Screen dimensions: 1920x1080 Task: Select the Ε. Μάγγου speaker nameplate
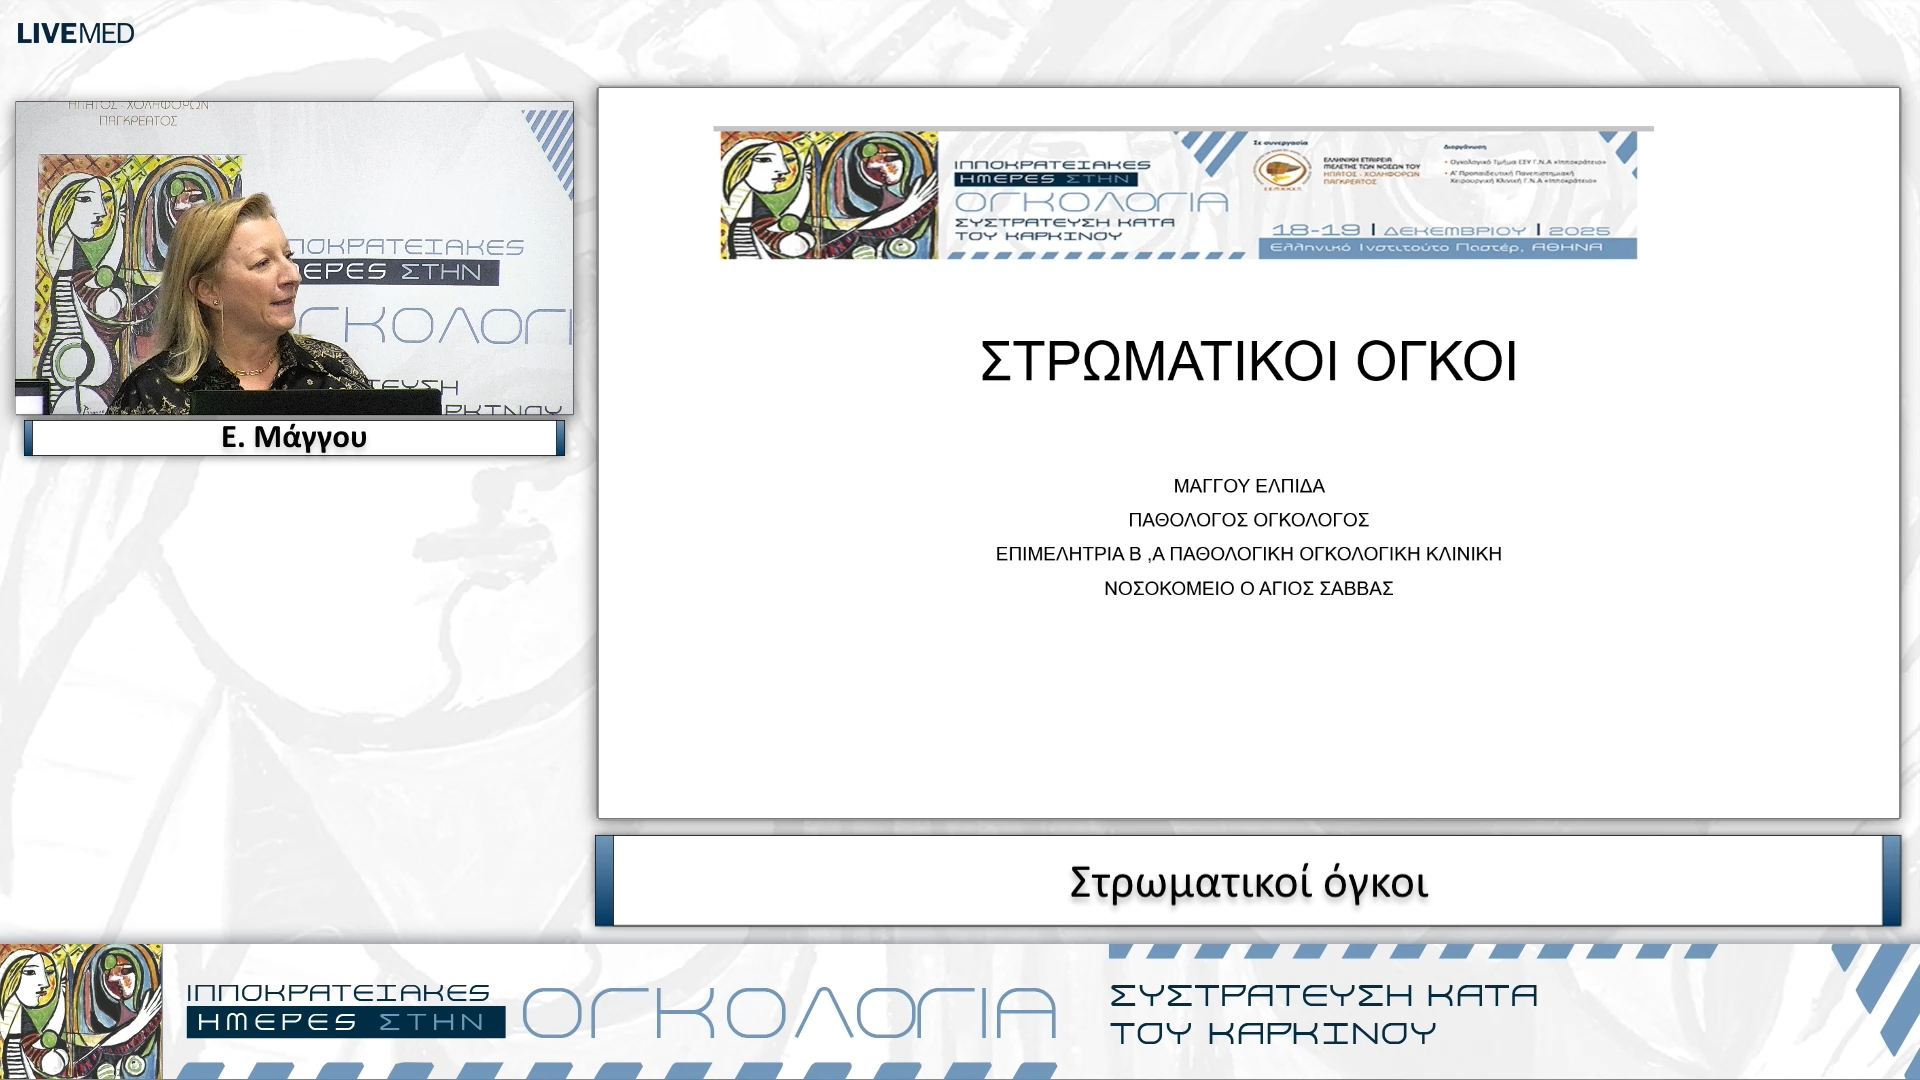click(x=293, y=437)
